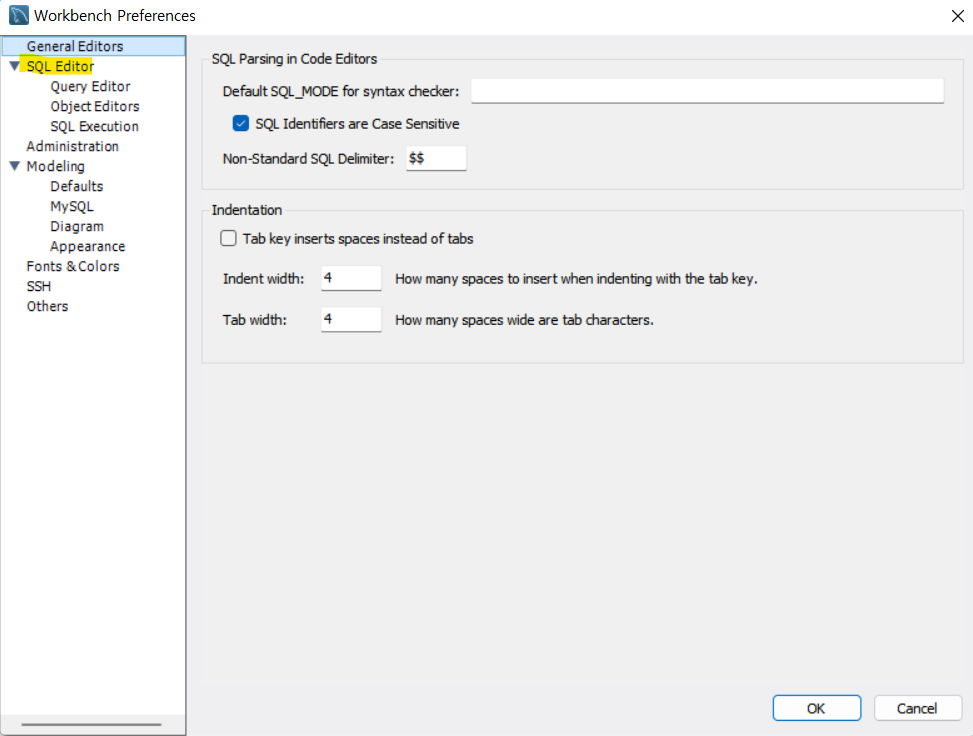Click 'How many spaces wide are tab characters.' text
973x736 pixels.
pyautogui.click(x=524, y=320)
